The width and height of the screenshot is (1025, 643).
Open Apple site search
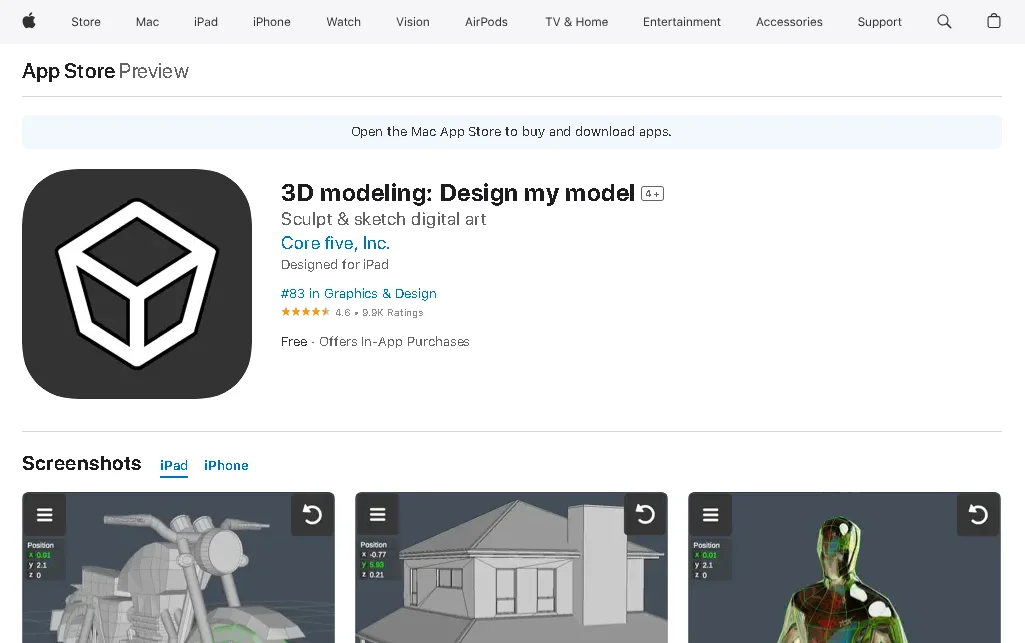tap(943, 21)
